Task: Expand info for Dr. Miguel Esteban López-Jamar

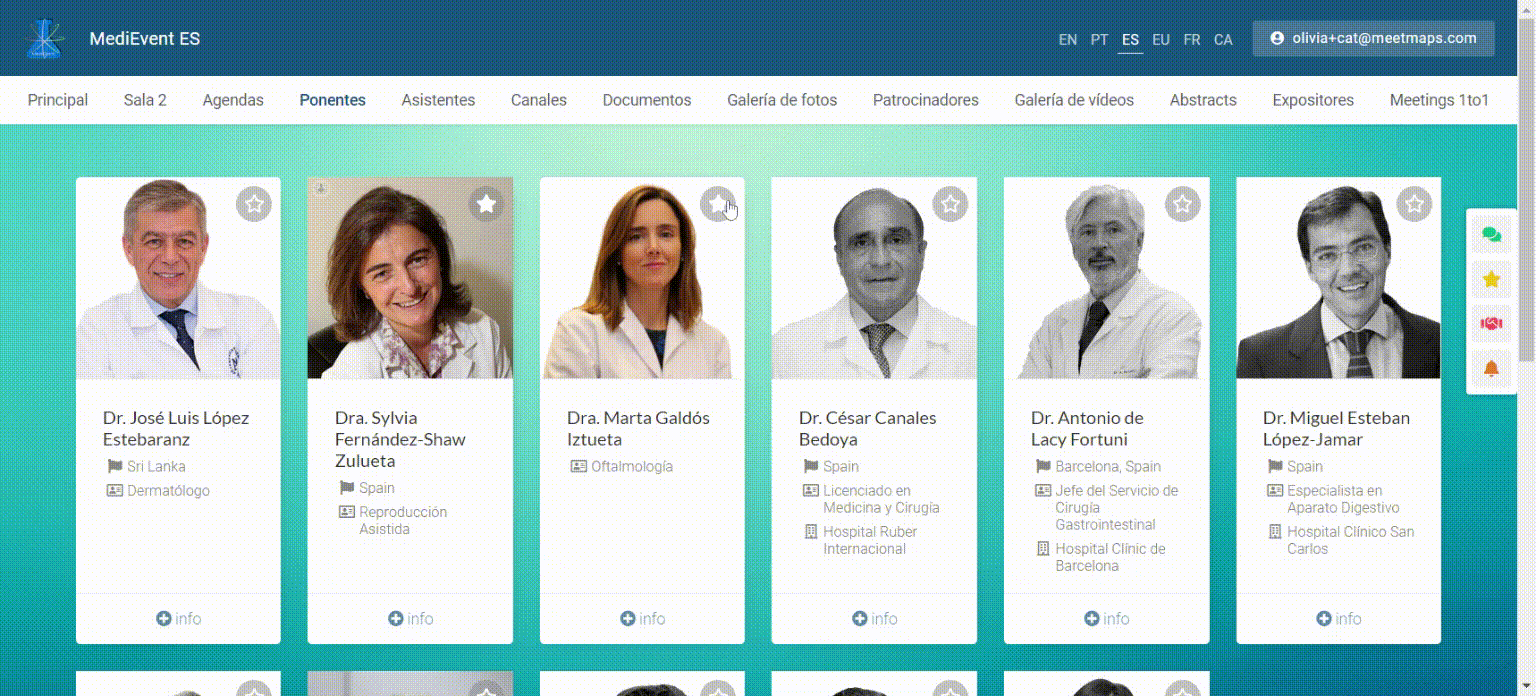Action: [1338, 619]
